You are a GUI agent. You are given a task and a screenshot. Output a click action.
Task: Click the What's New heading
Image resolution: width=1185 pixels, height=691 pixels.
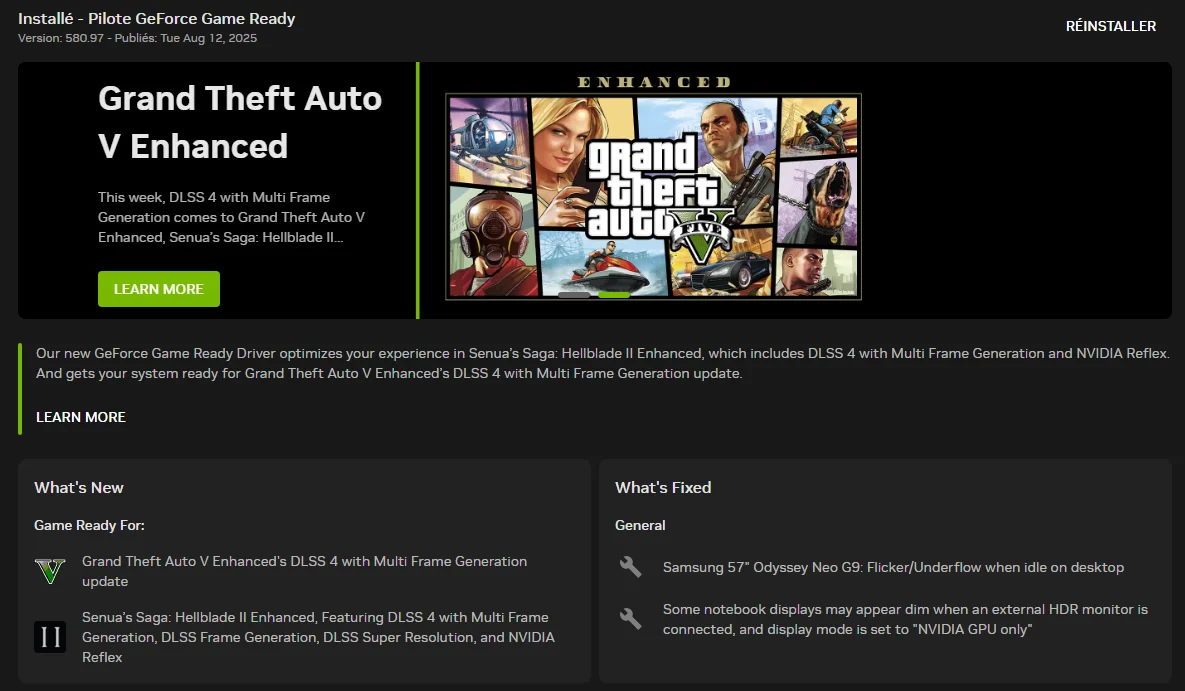pyautogui.click(x=79, y=488)
